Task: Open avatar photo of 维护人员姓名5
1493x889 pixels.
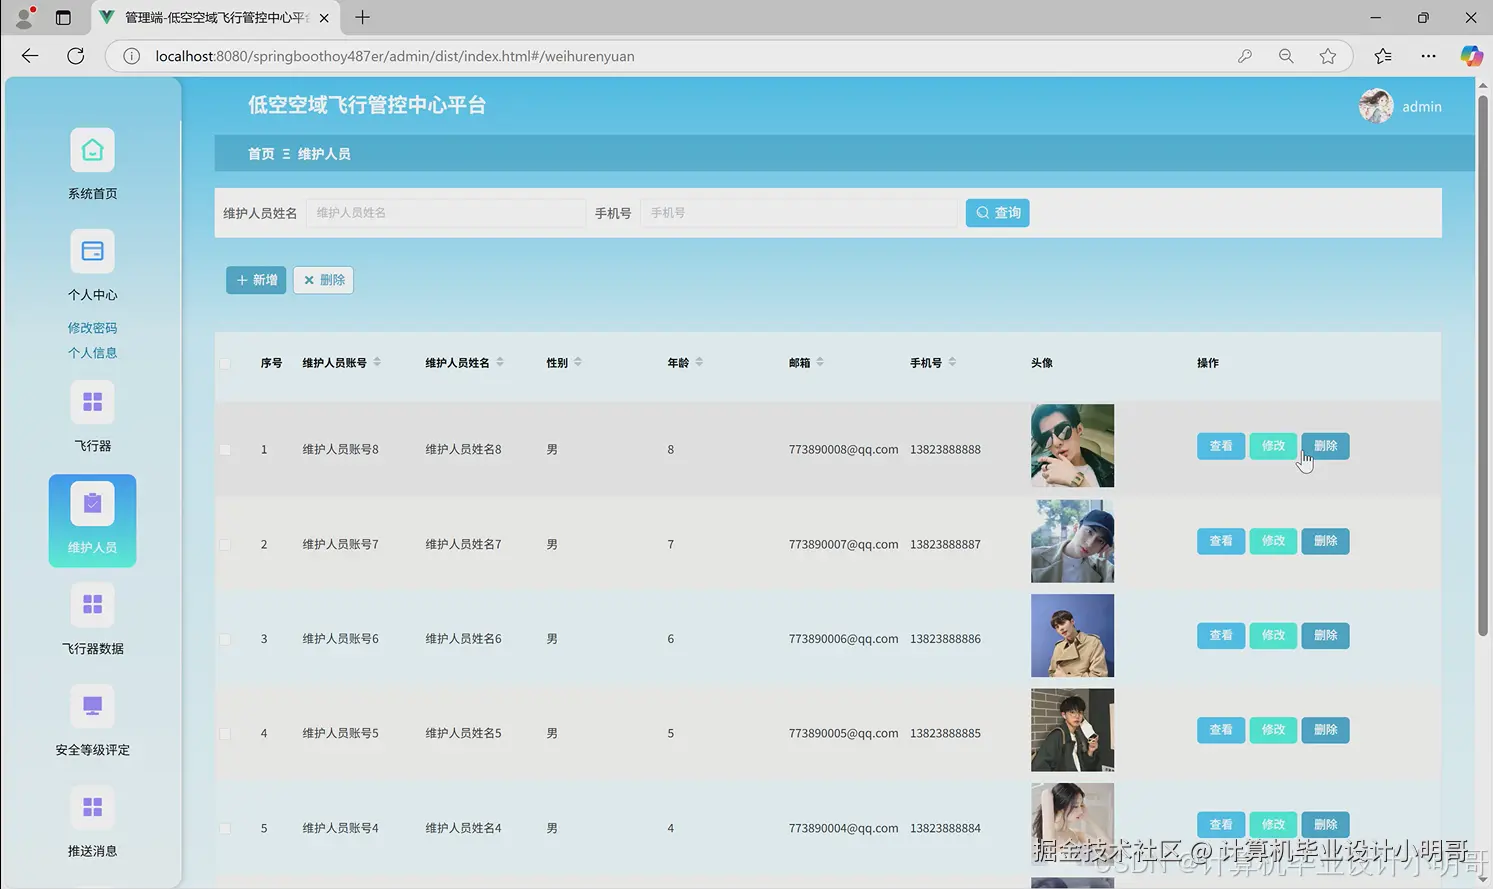Action: 1072,730
